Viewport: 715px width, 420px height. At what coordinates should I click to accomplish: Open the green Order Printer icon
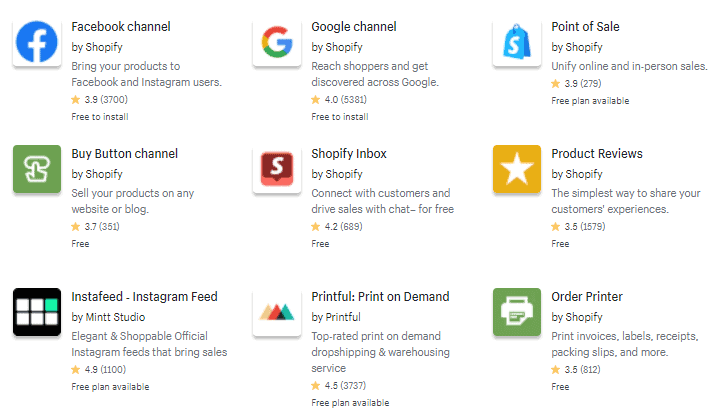(x=517, y=312)
